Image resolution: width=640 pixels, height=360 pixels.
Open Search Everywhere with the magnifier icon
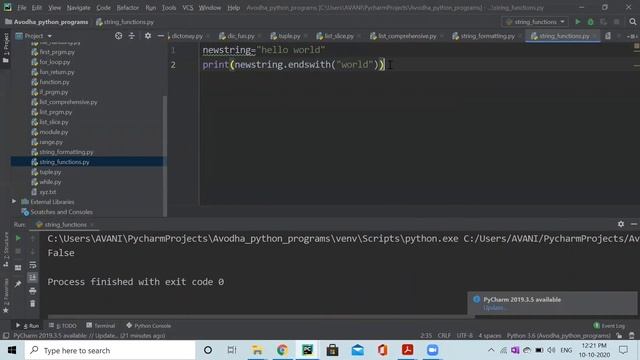(x=632, y=22)
